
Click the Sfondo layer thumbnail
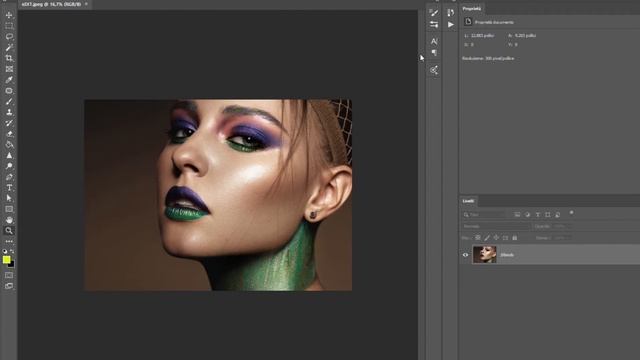click(x=484, y=254)
